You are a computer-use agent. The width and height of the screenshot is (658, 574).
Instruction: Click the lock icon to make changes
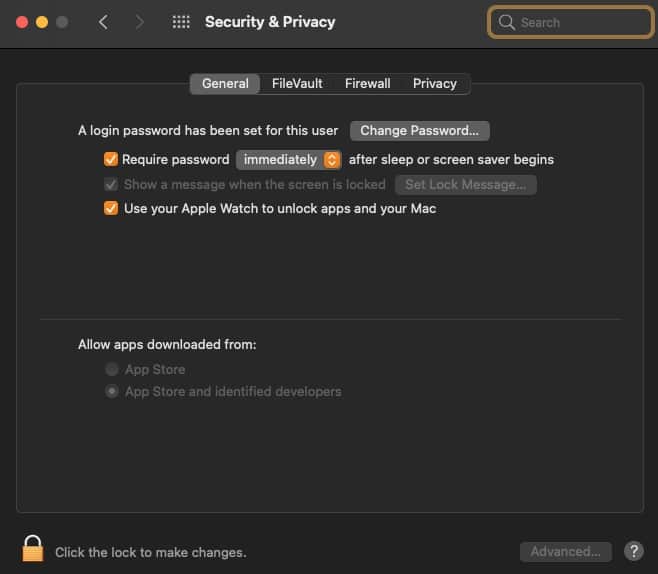[x=33, y=549]
